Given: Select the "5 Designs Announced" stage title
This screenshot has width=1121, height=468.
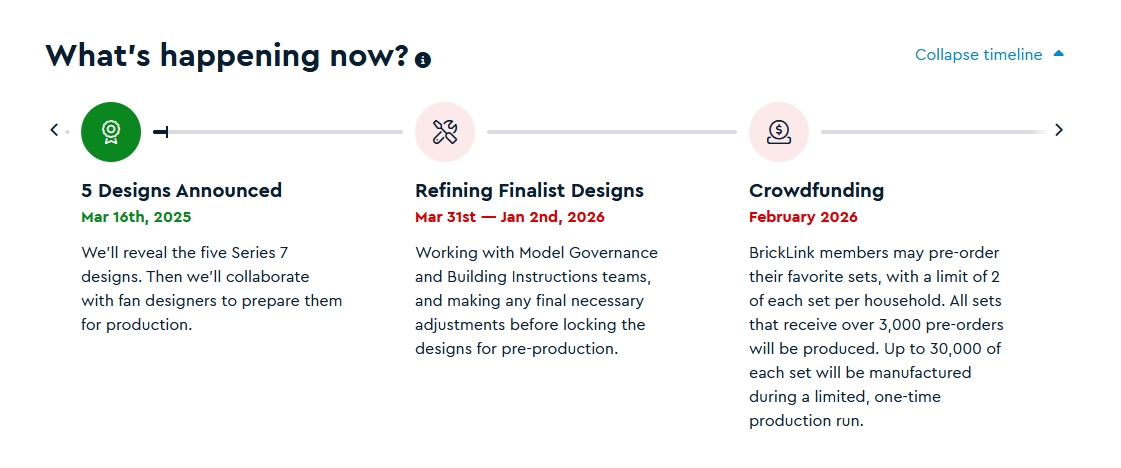Looking at the screenshot, I should (x=181, y=190).
